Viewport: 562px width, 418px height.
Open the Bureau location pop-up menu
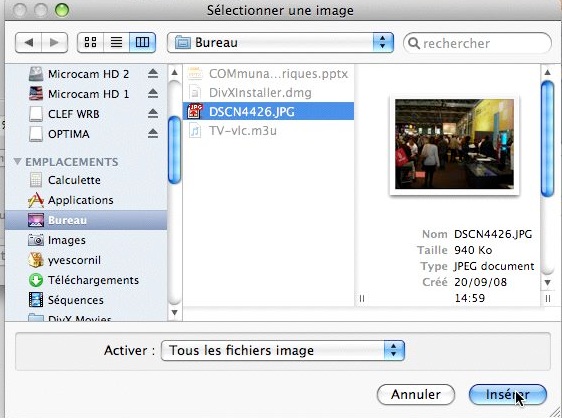point(280,43)
